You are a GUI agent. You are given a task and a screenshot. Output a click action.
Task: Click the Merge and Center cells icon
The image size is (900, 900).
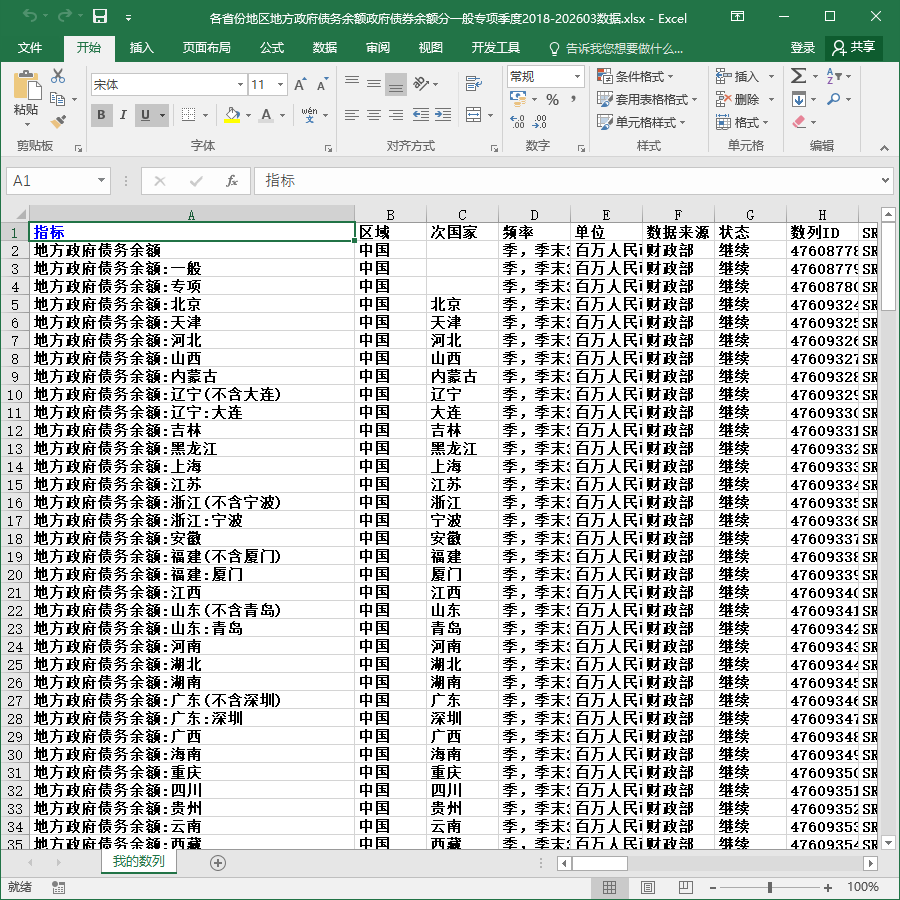pyautogui.click(x=474, y=115)
